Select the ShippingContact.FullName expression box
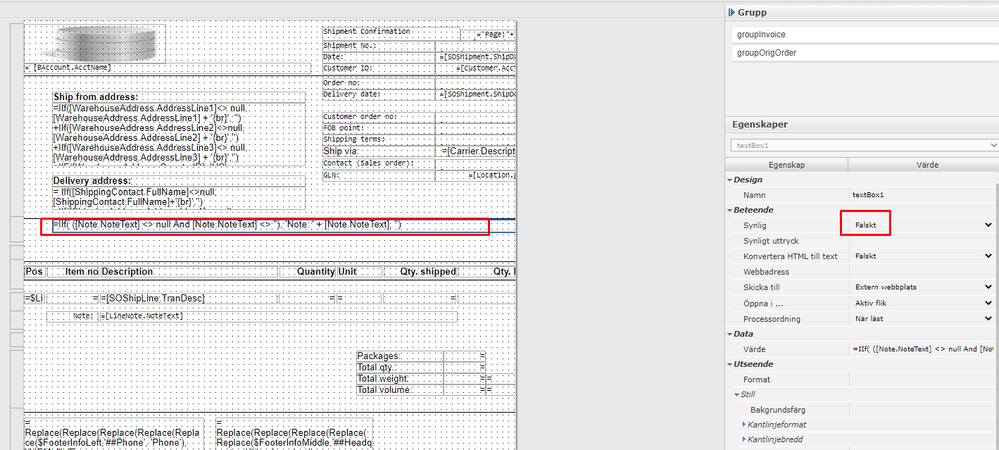Screen dimensions: 999x450 179,198
